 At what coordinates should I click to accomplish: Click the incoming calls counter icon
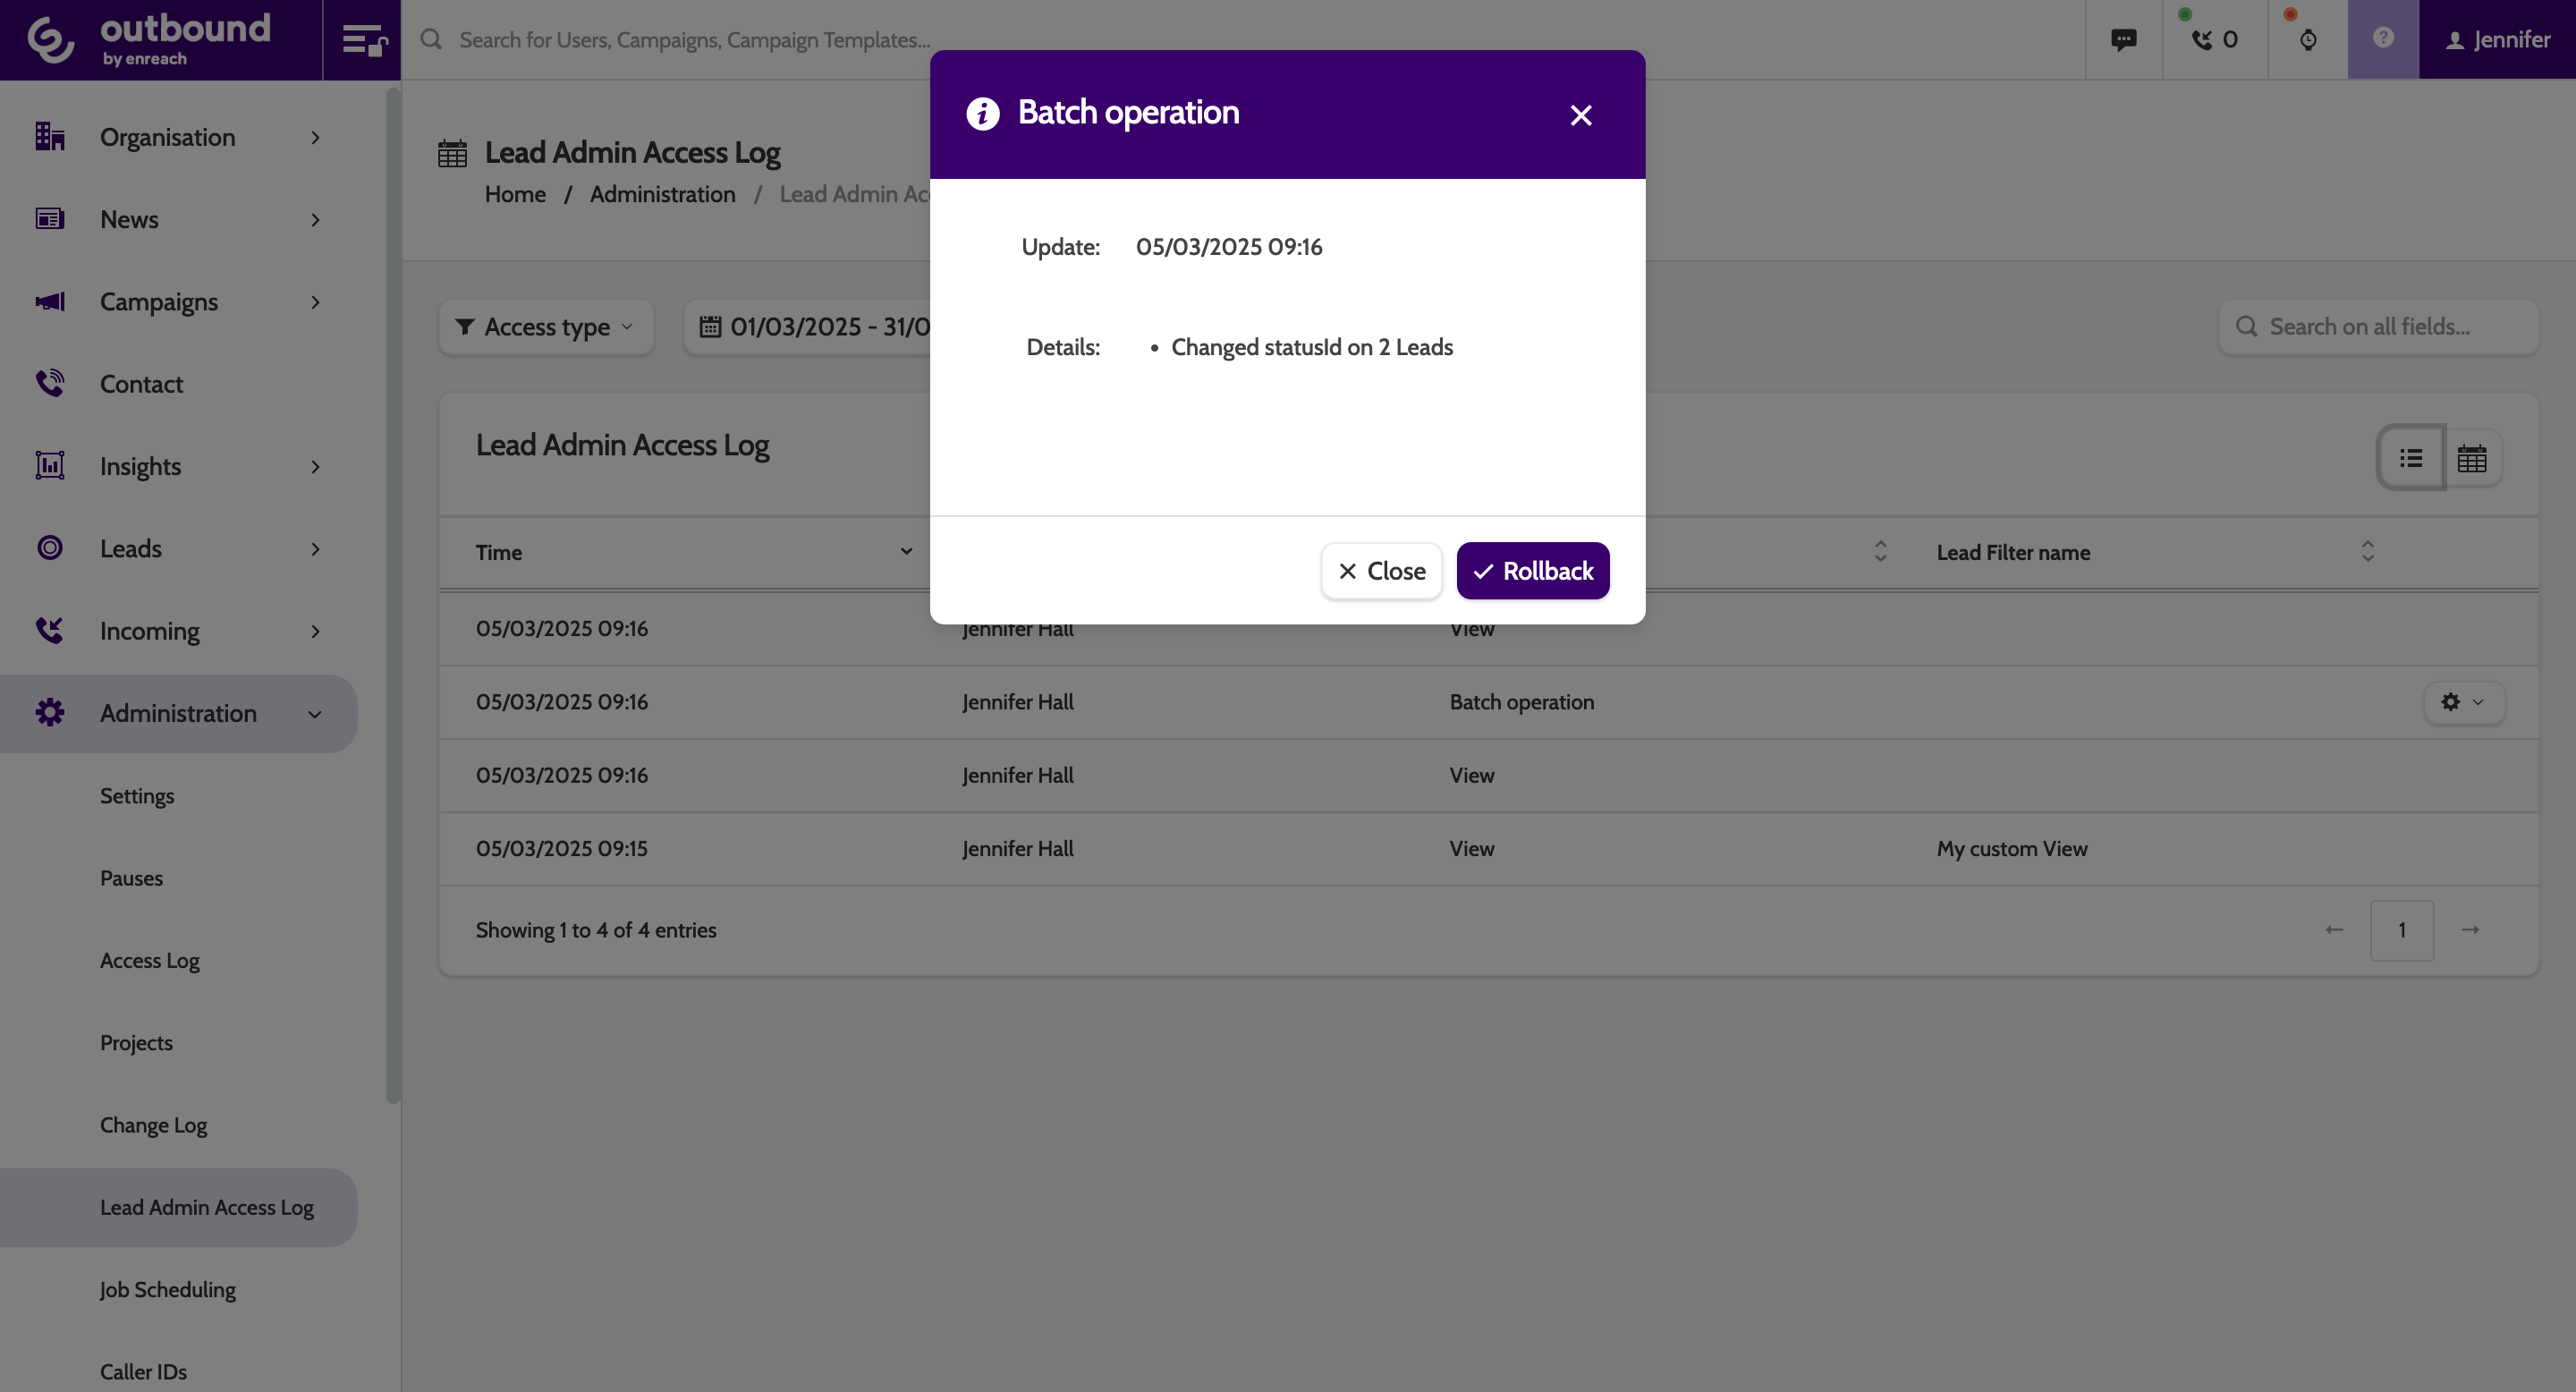coord(2214,39)
